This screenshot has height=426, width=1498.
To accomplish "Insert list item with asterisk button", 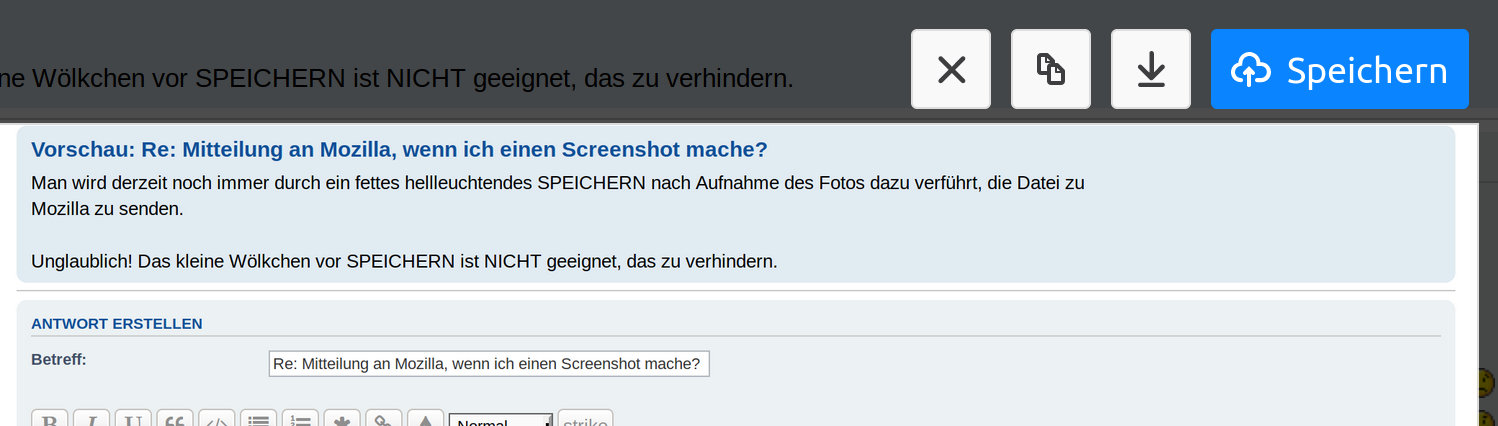I will pyautogui.click(x=342, y=419).
